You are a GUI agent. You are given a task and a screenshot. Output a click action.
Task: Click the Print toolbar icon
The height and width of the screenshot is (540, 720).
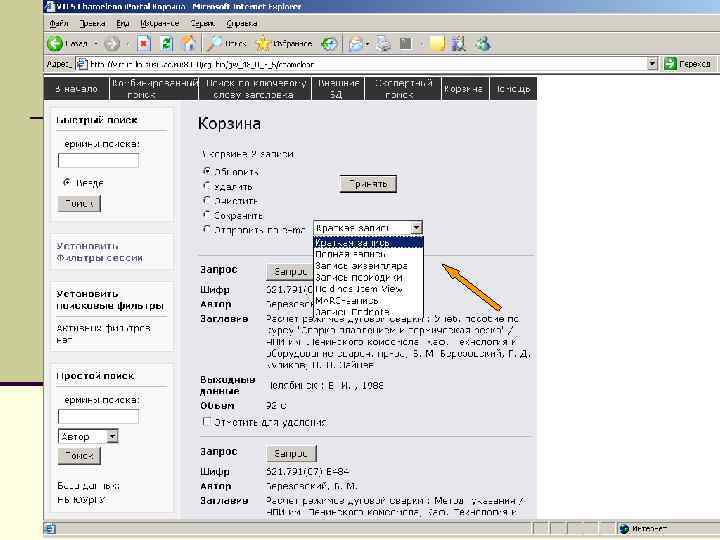tap(383, 44)
